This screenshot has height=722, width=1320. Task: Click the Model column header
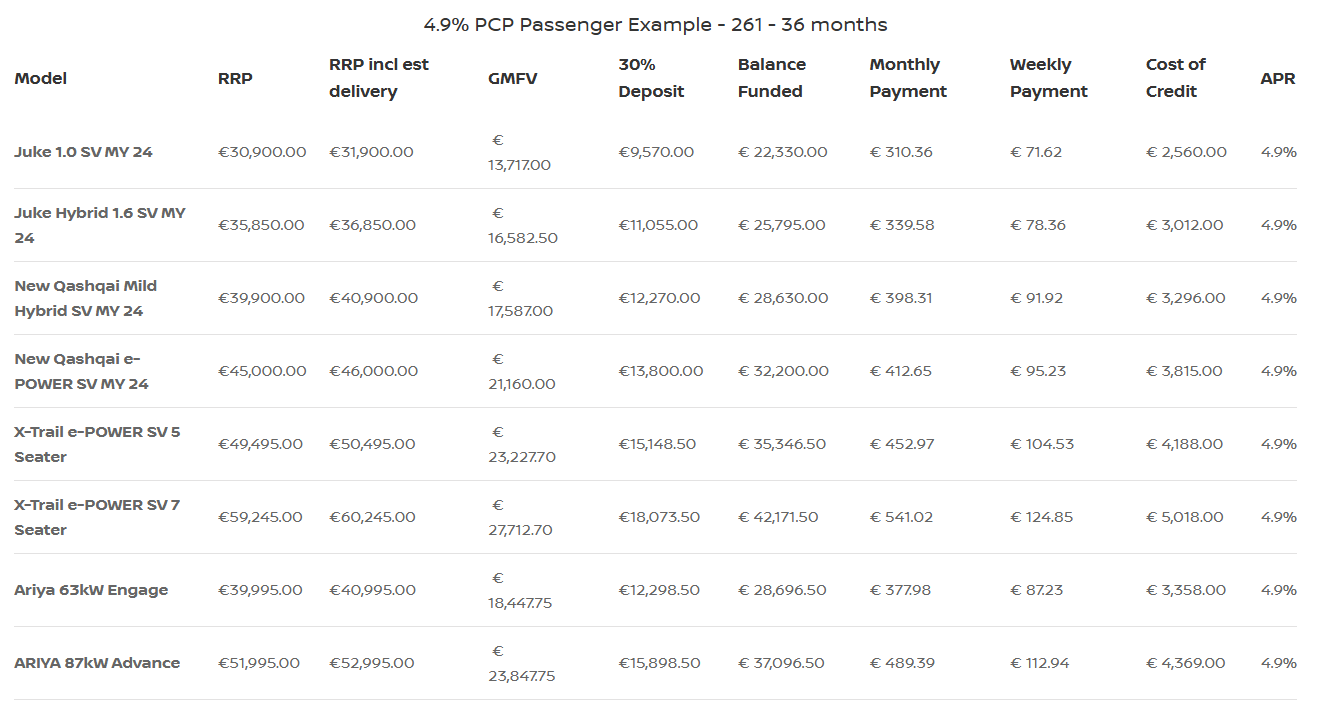pos(41,78)
